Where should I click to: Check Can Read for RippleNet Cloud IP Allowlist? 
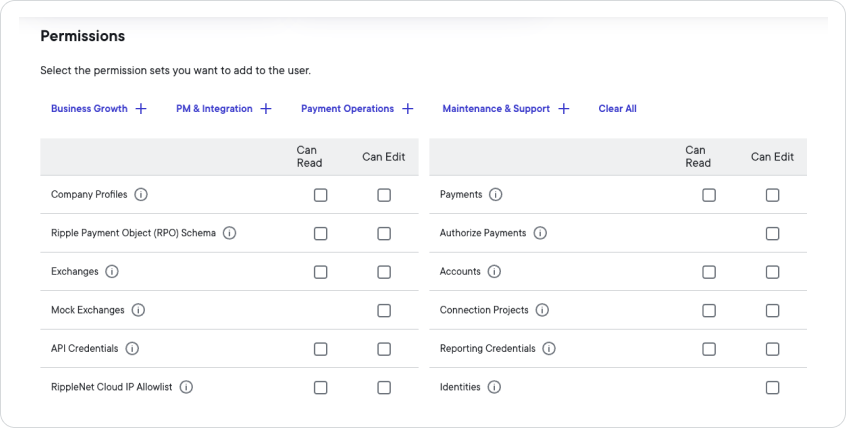click(320, 387)
